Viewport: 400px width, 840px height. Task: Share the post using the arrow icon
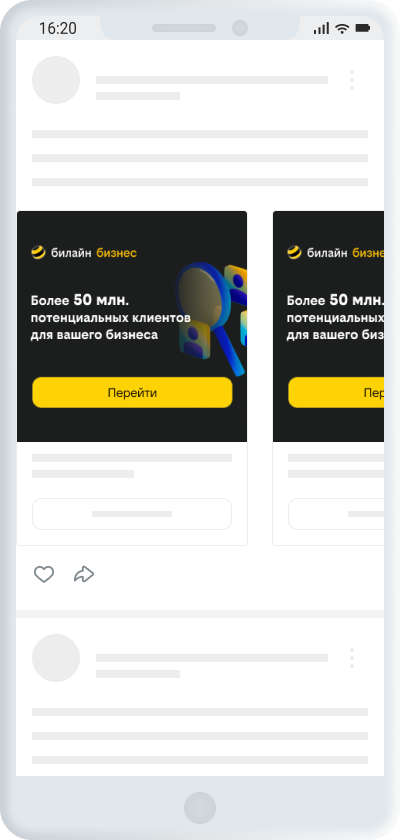click(x=84, y=574)
